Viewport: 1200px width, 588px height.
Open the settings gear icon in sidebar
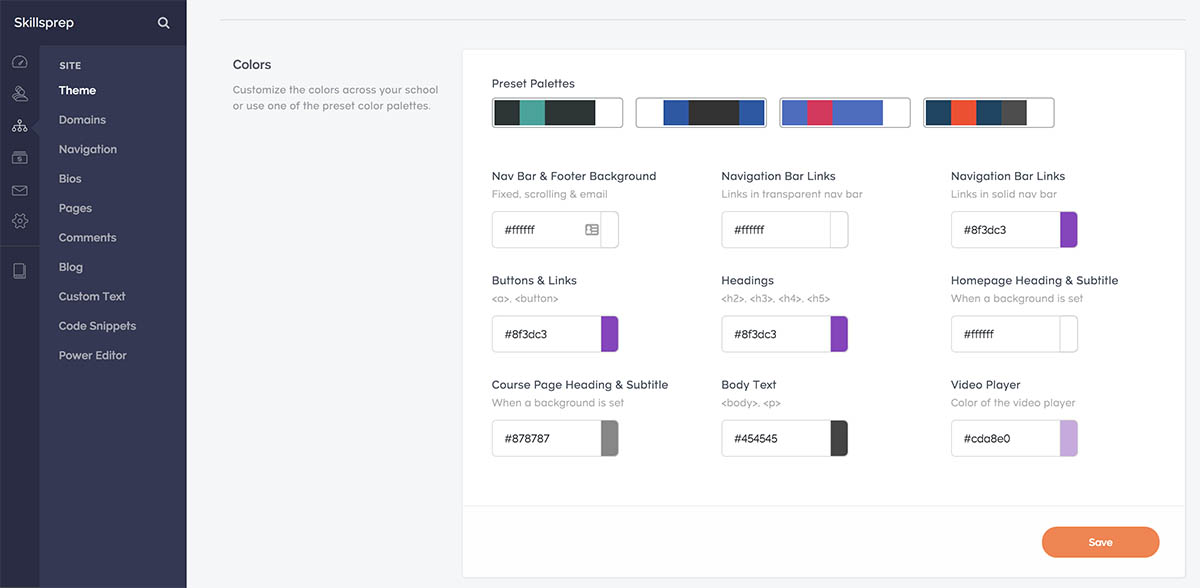click(x=20, y=221)
